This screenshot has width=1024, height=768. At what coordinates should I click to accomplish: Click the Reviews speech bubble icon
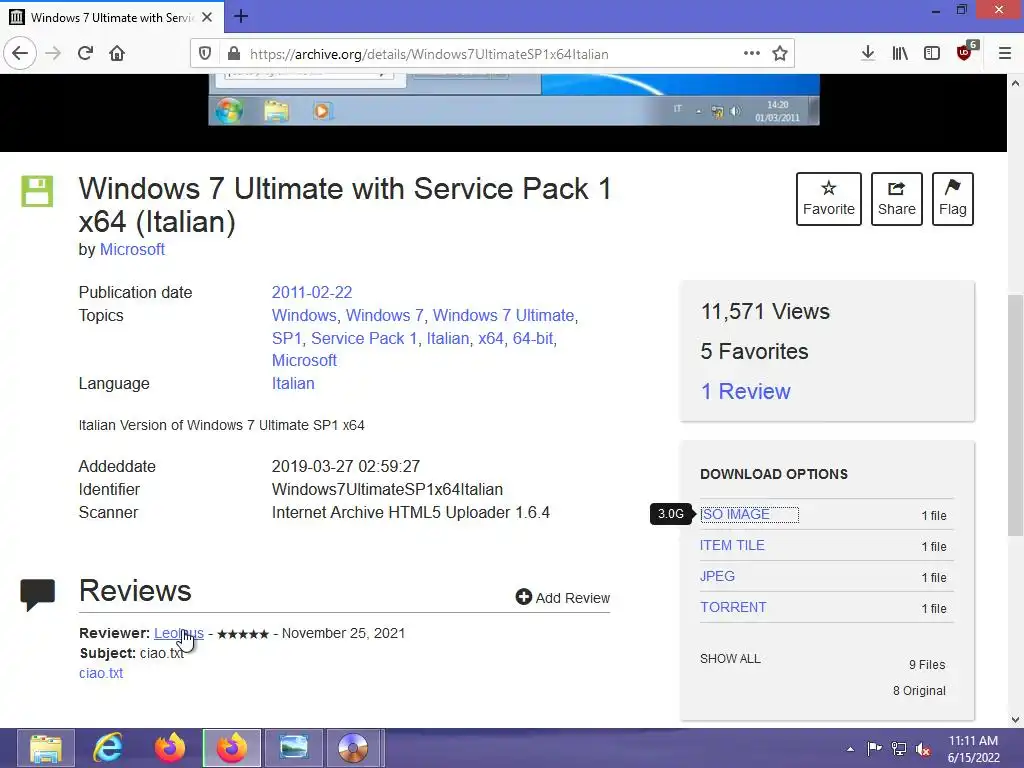[37, 594]
